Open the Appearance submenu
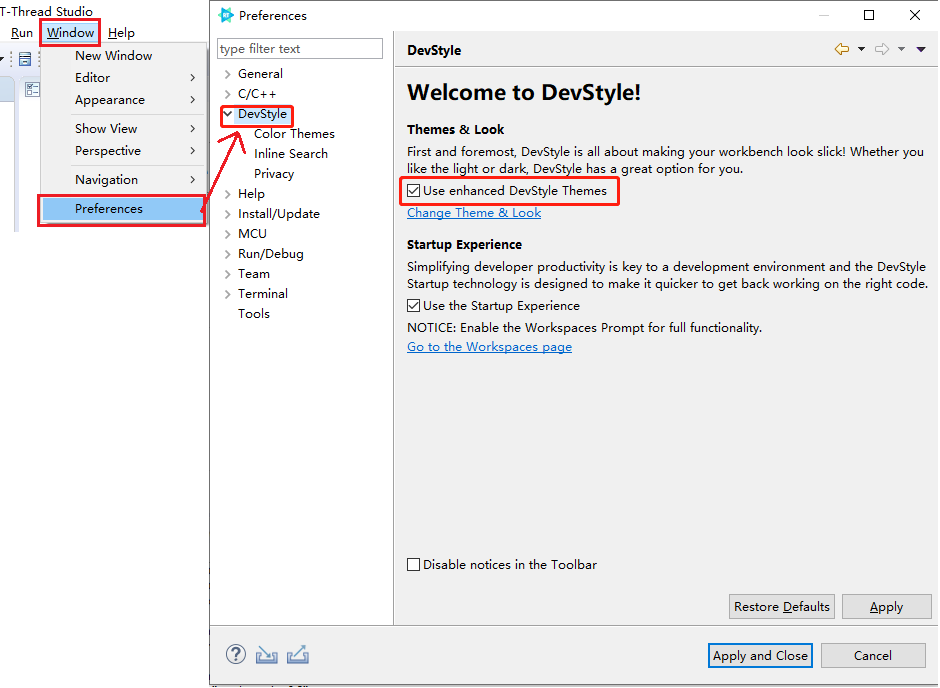Image resolution: width=940 pixels, height=688 pixels. click(x=123, y=100)
